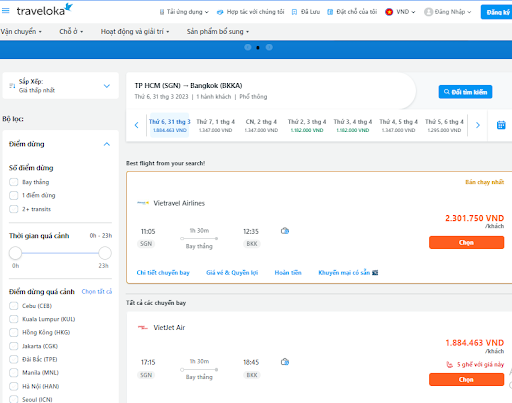Click the price 2.301.750 VND

475,218
